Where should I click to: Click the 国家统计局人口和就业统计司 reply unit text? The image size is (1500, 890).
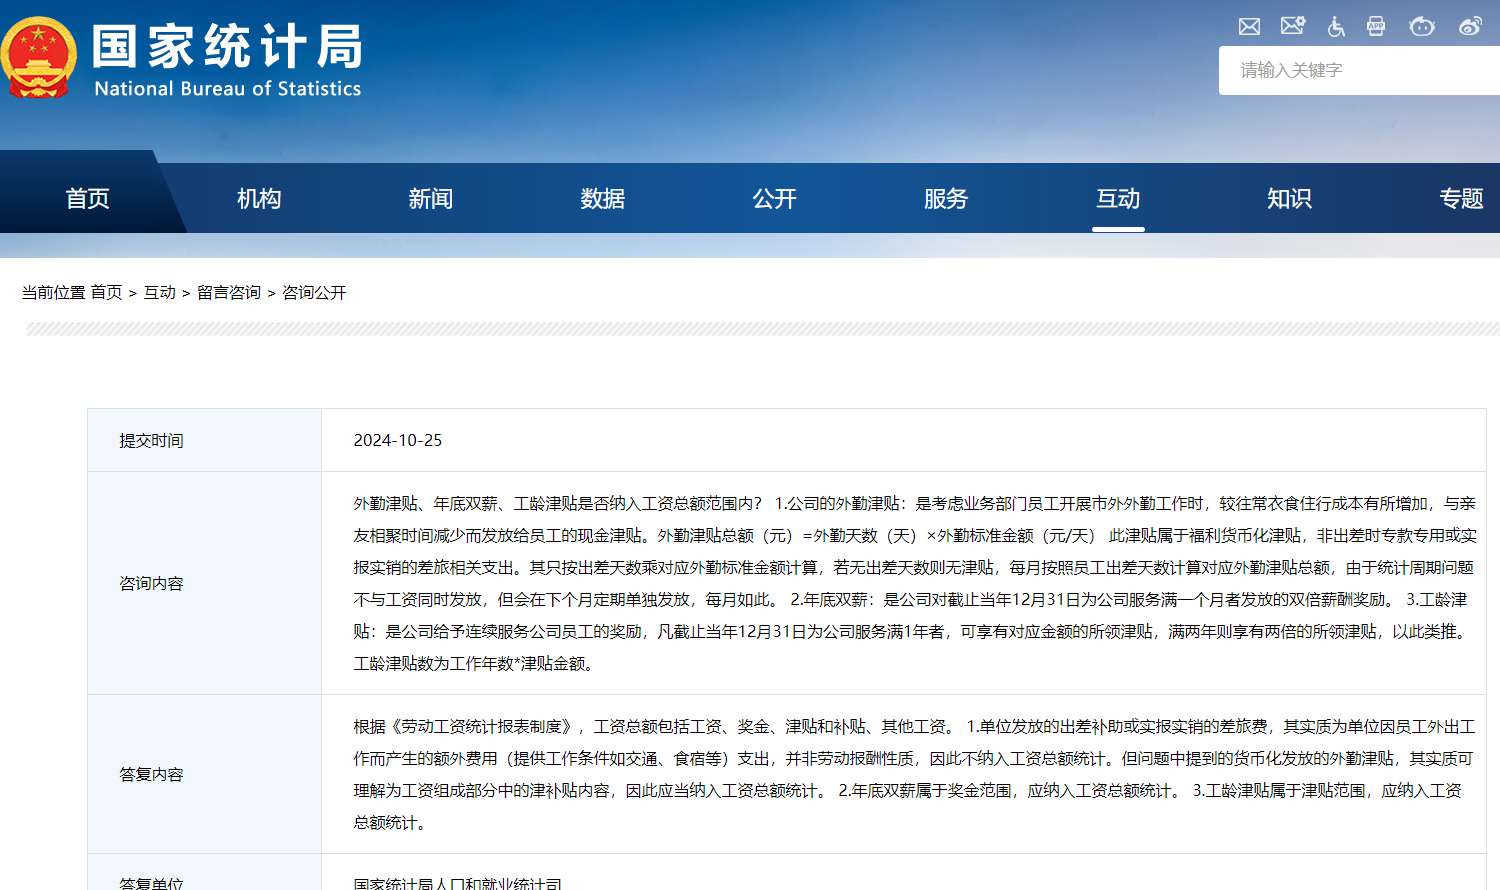pos(457,883)
